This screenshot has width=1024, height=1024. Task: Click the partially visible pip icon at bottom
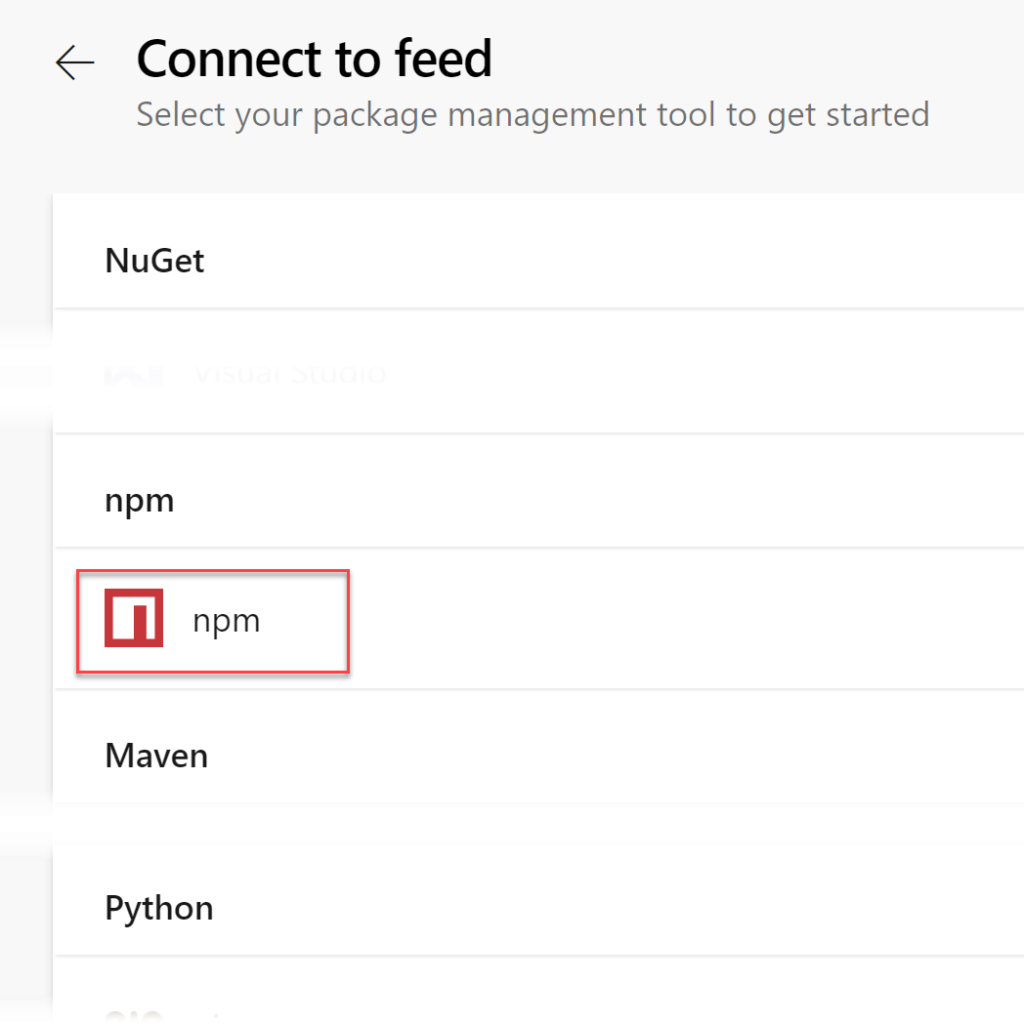pos(133,1017)
